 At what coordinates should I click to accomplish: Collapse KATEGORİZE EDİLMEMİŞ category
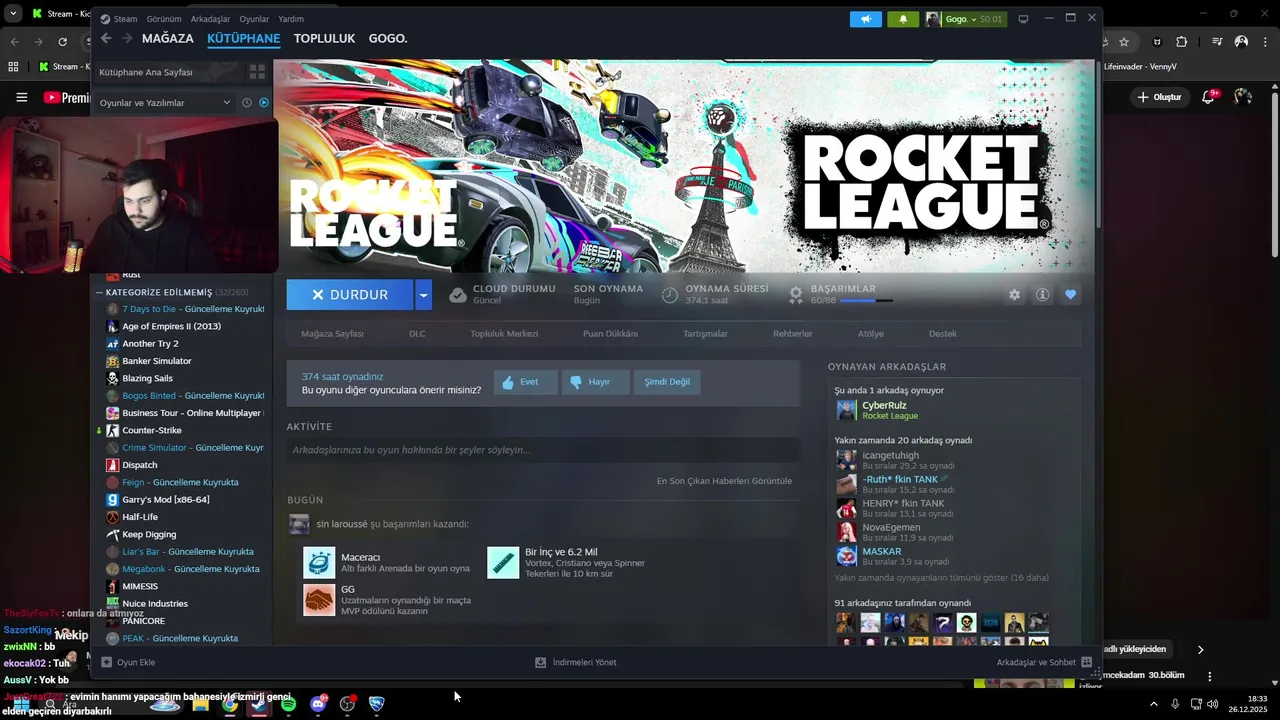tap(99, 292)
